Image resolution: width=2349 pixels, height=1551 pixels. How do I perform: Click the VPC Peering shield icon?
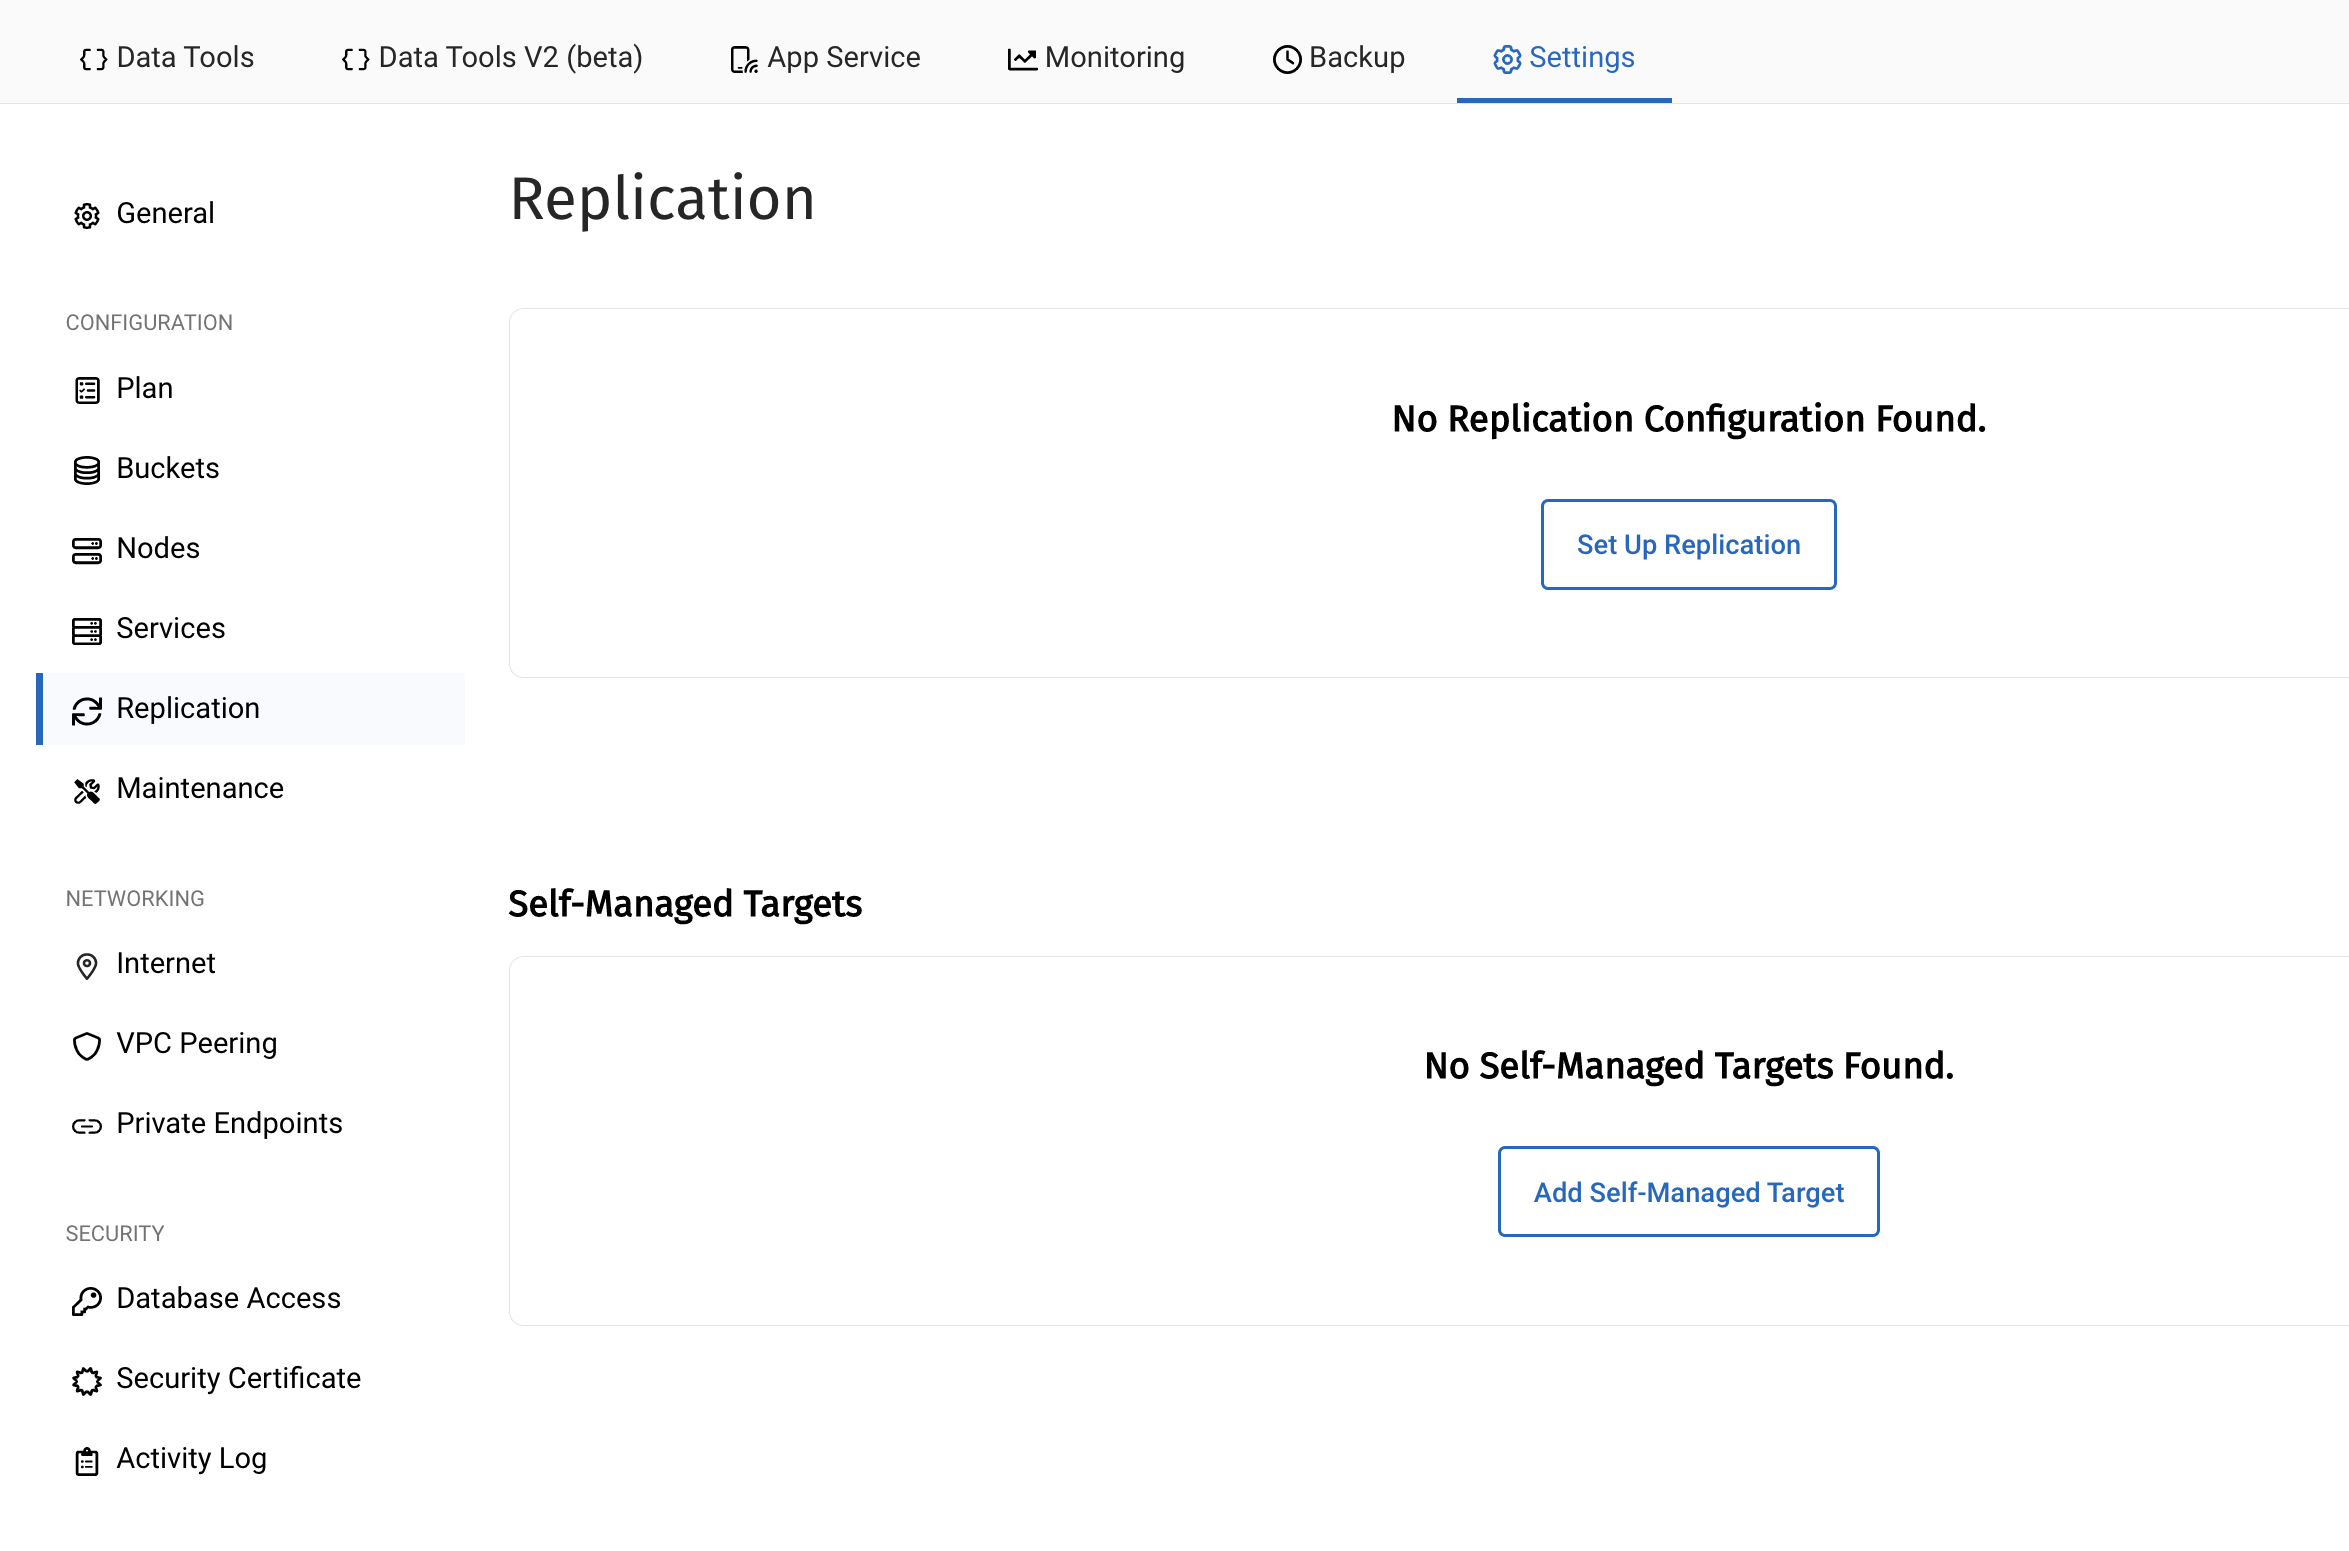click(x=87, y=1045)
